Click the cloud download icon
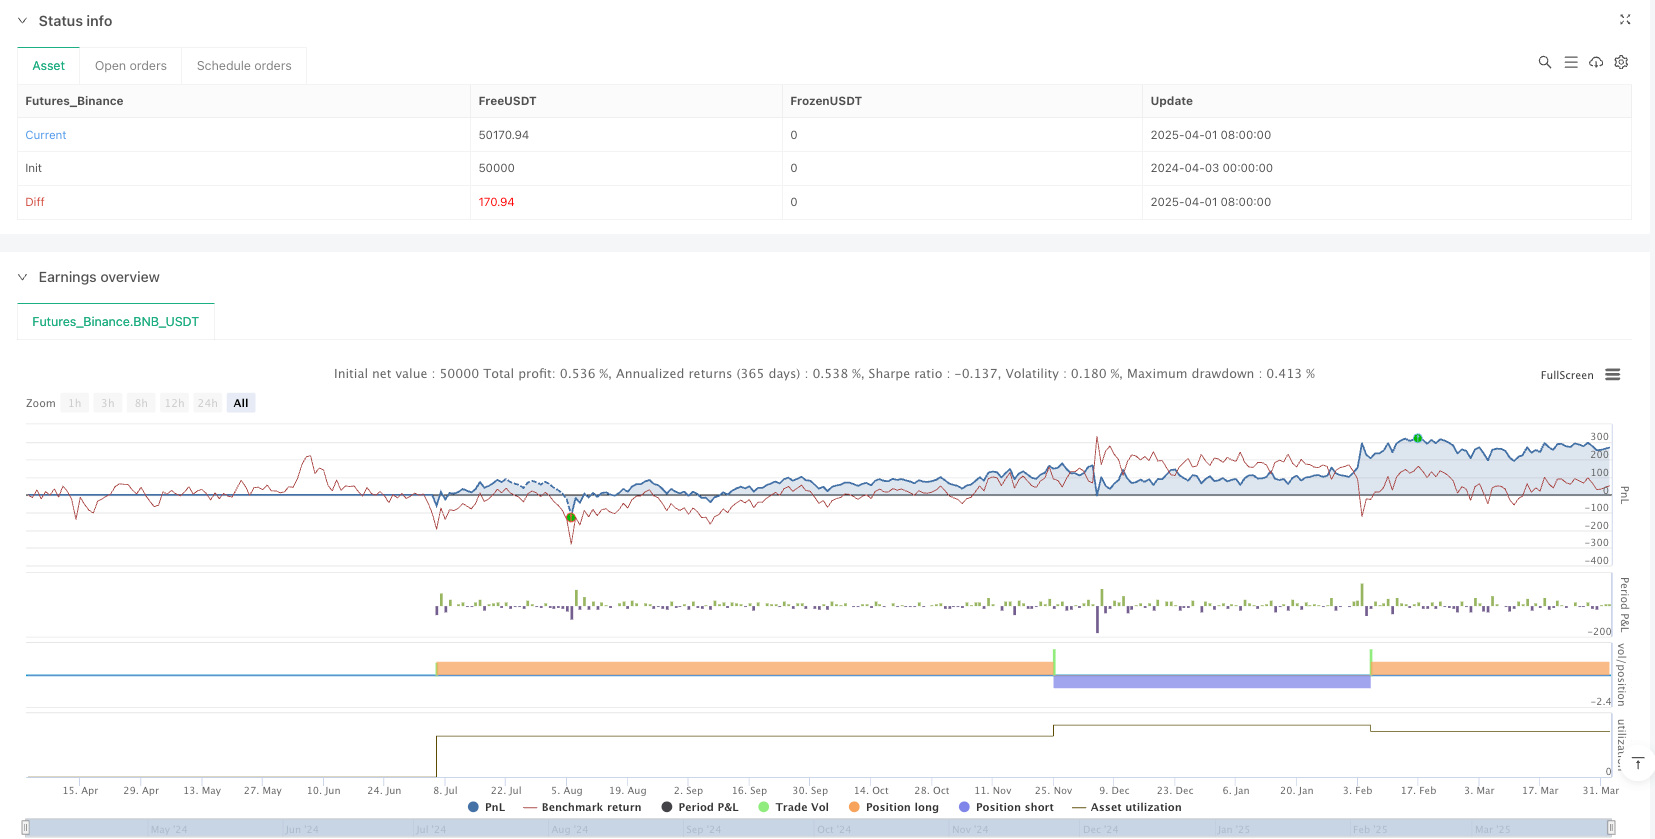This screenshot has height=839, width=1655. click(1596, 62)
